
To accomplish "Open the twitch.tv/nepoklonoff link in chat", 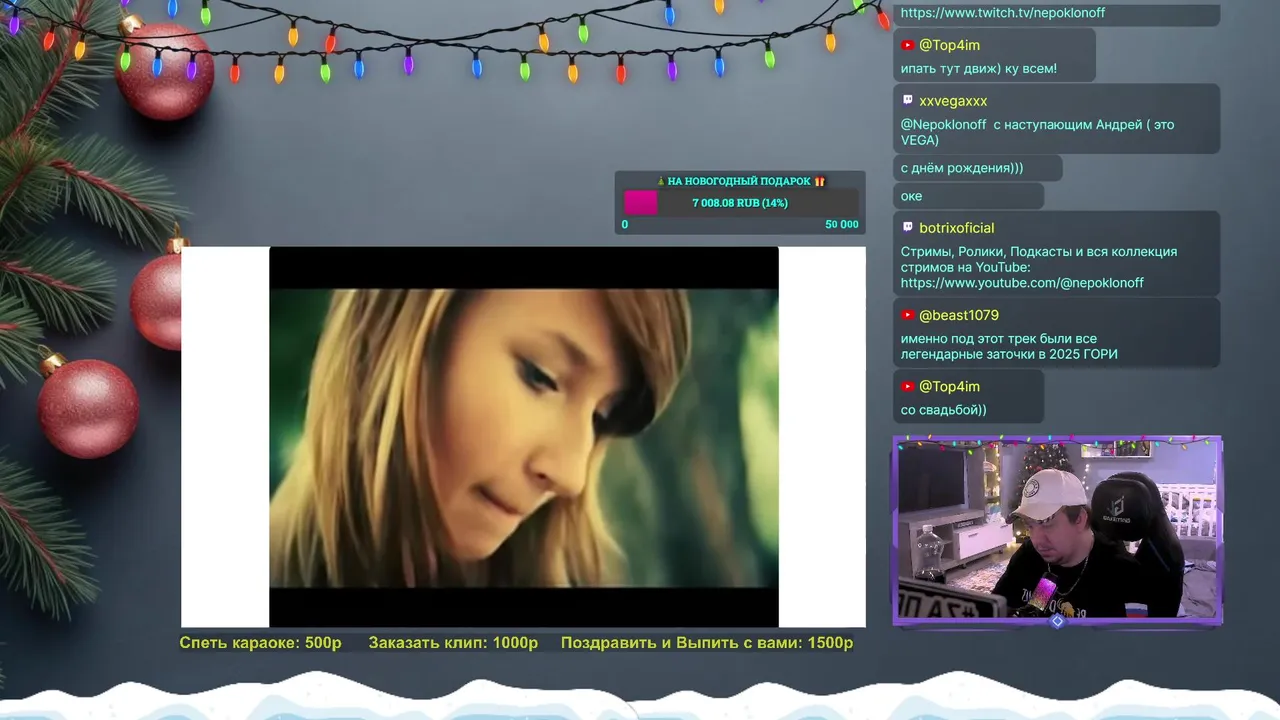I will [1002, 13].
